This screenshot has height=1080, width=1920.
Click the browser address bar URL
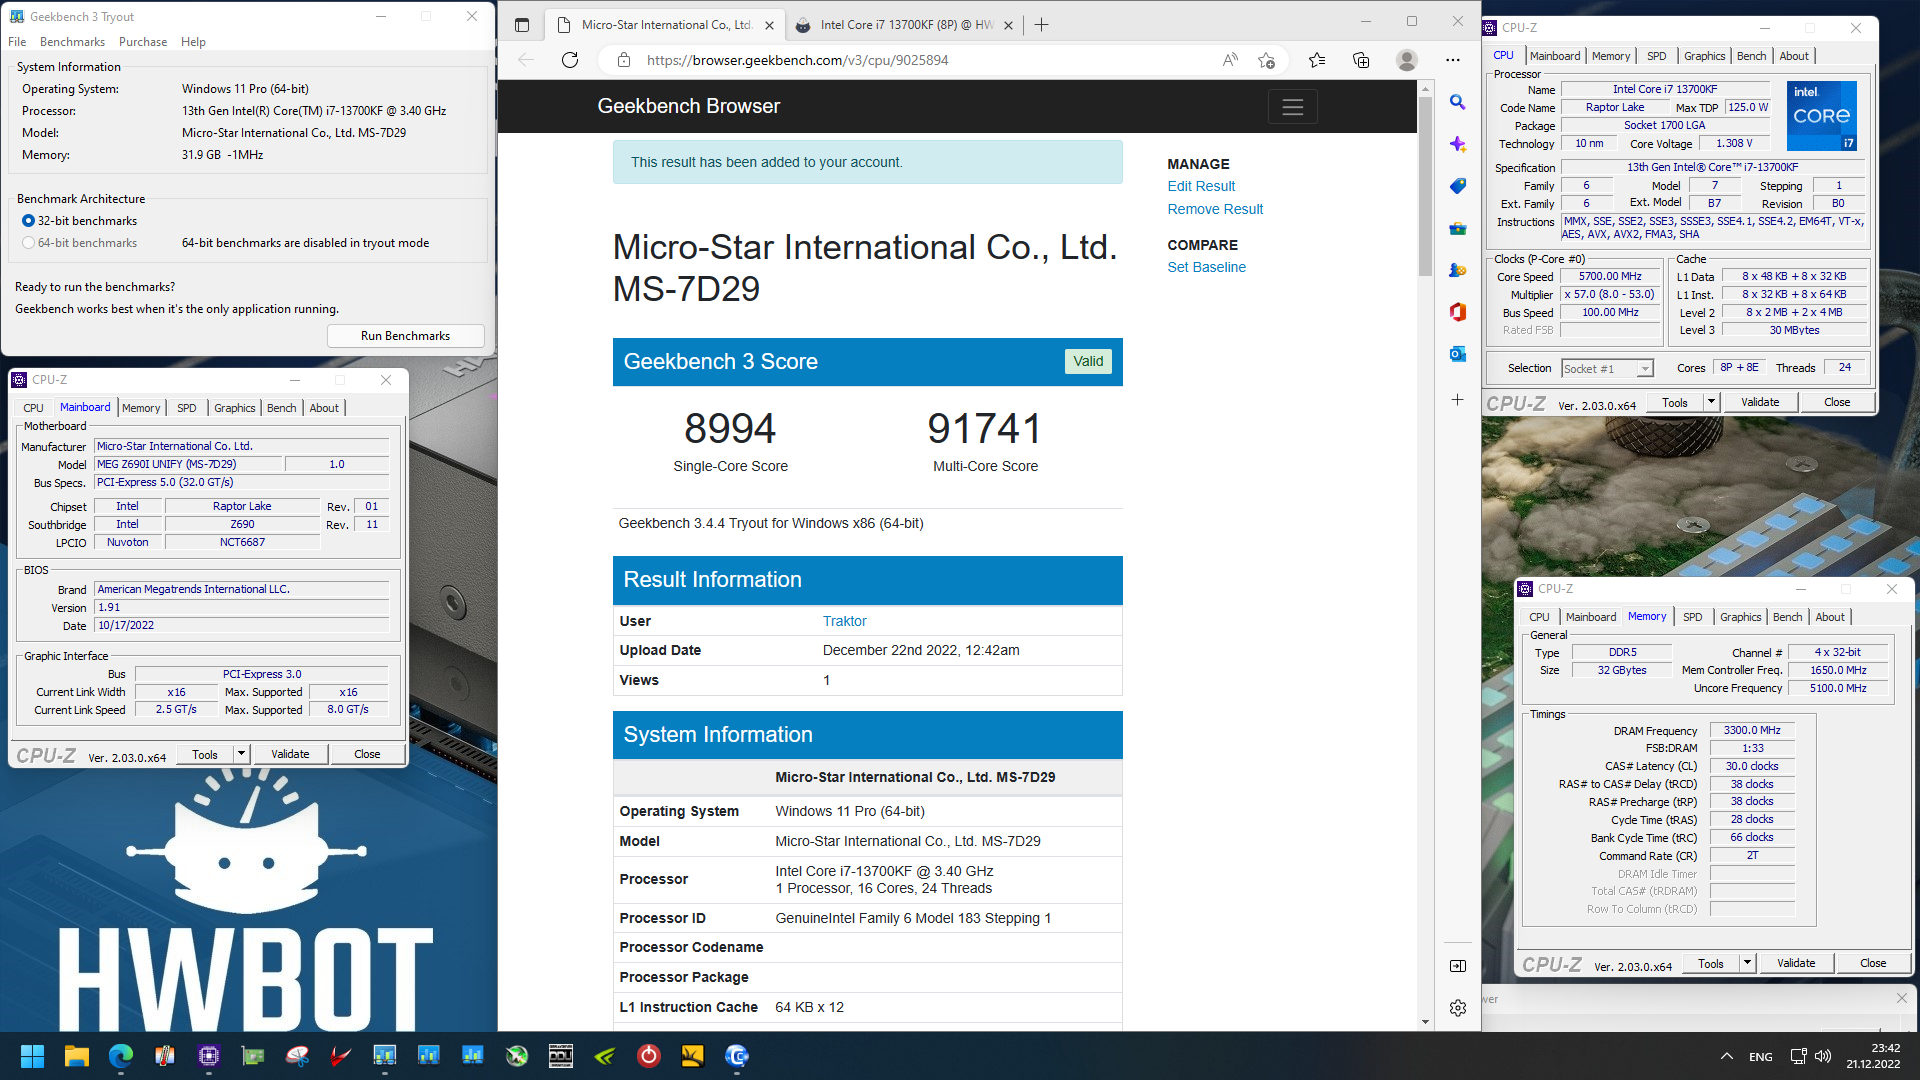pyautogui.click(x=797, y=60)
